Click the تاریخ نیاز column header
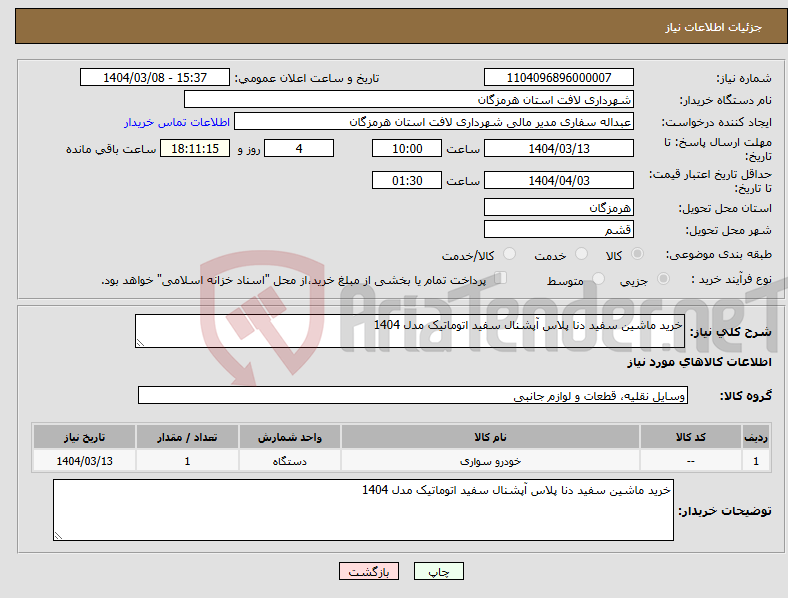 point(84,437)
